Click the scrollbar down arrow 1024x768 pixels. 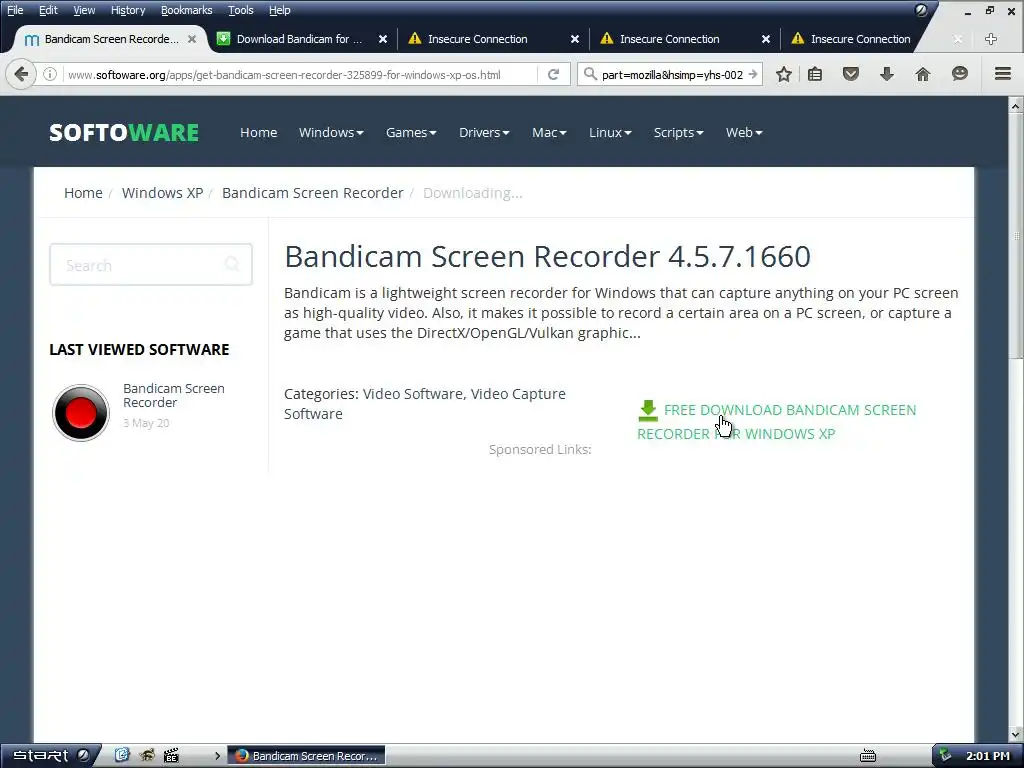click(1016, 735)
